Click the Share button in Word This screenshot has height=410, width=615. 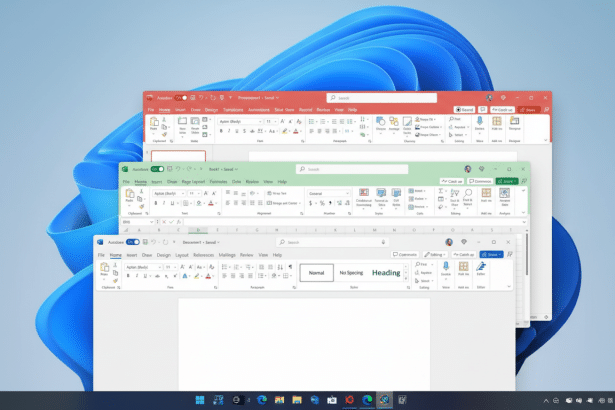[491, 255]
